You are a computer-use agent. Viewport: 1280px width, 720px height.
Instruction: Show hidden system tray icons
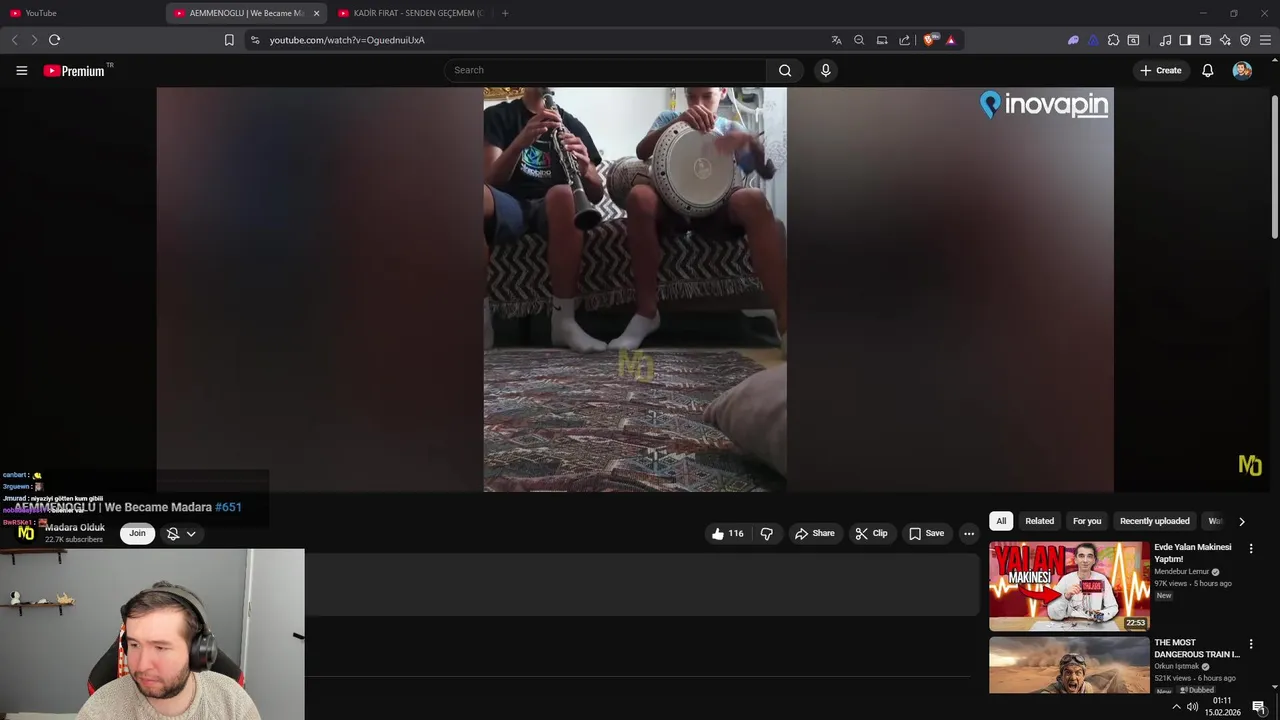(1176, 707)
